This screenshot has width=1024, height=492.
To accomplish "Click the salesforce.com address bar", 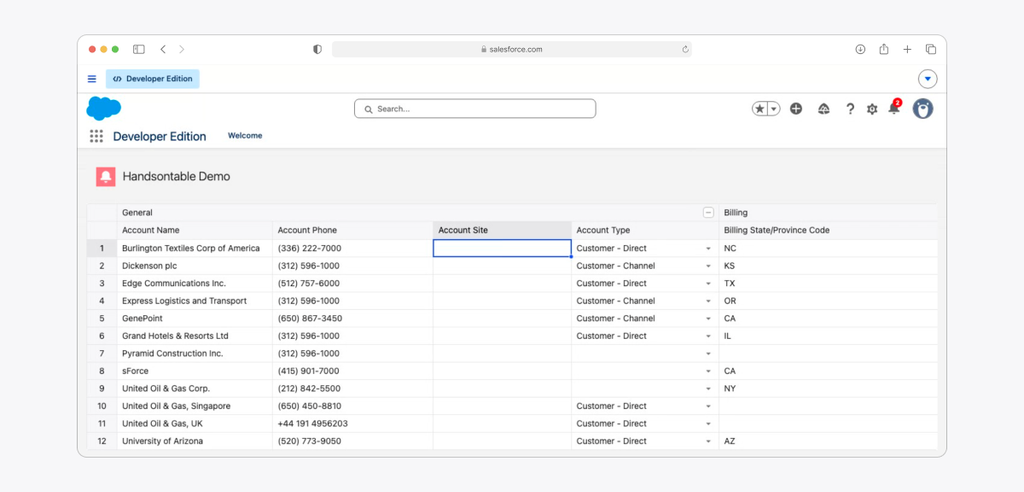I will point(511,49).
